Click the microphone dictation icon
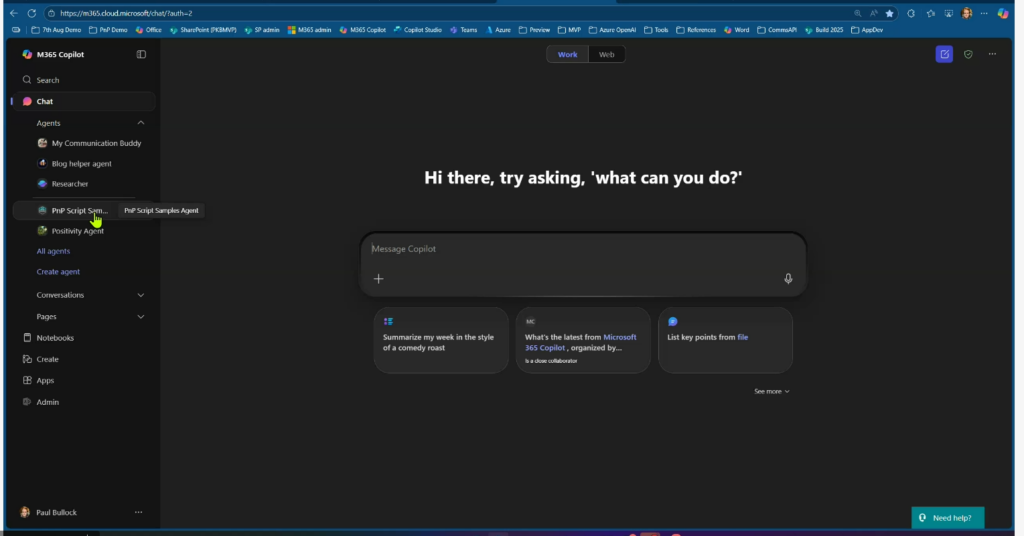This screenshot has height=536, width=1024. (788, 279)
